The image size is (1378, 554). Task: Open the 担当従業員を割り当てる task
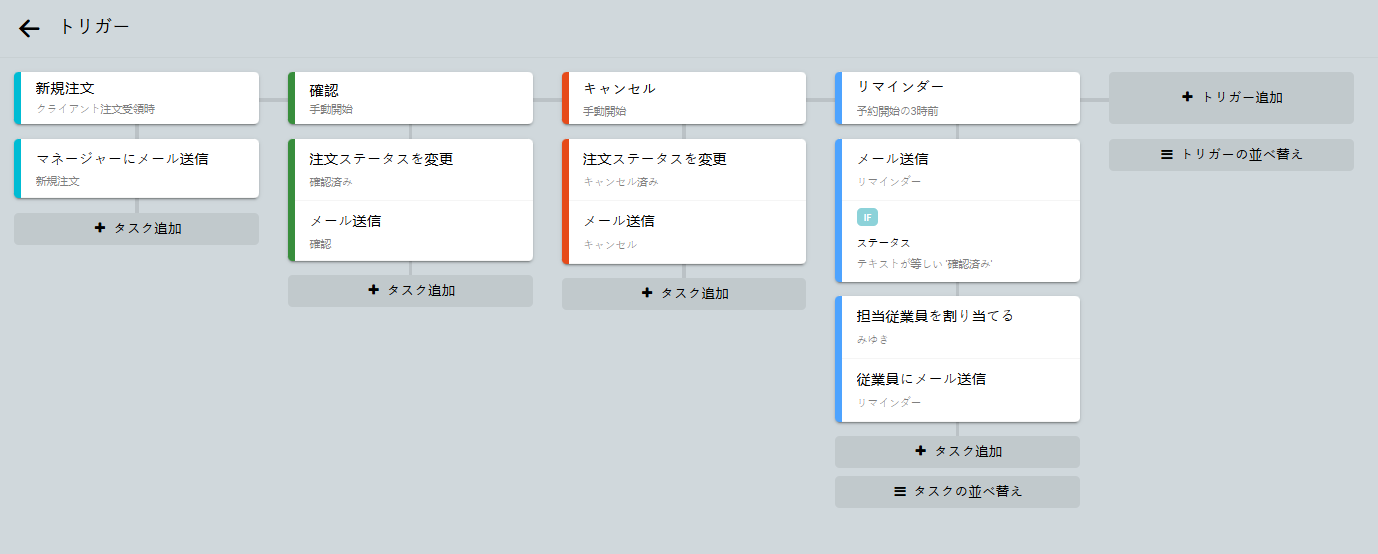click(959, 326)
